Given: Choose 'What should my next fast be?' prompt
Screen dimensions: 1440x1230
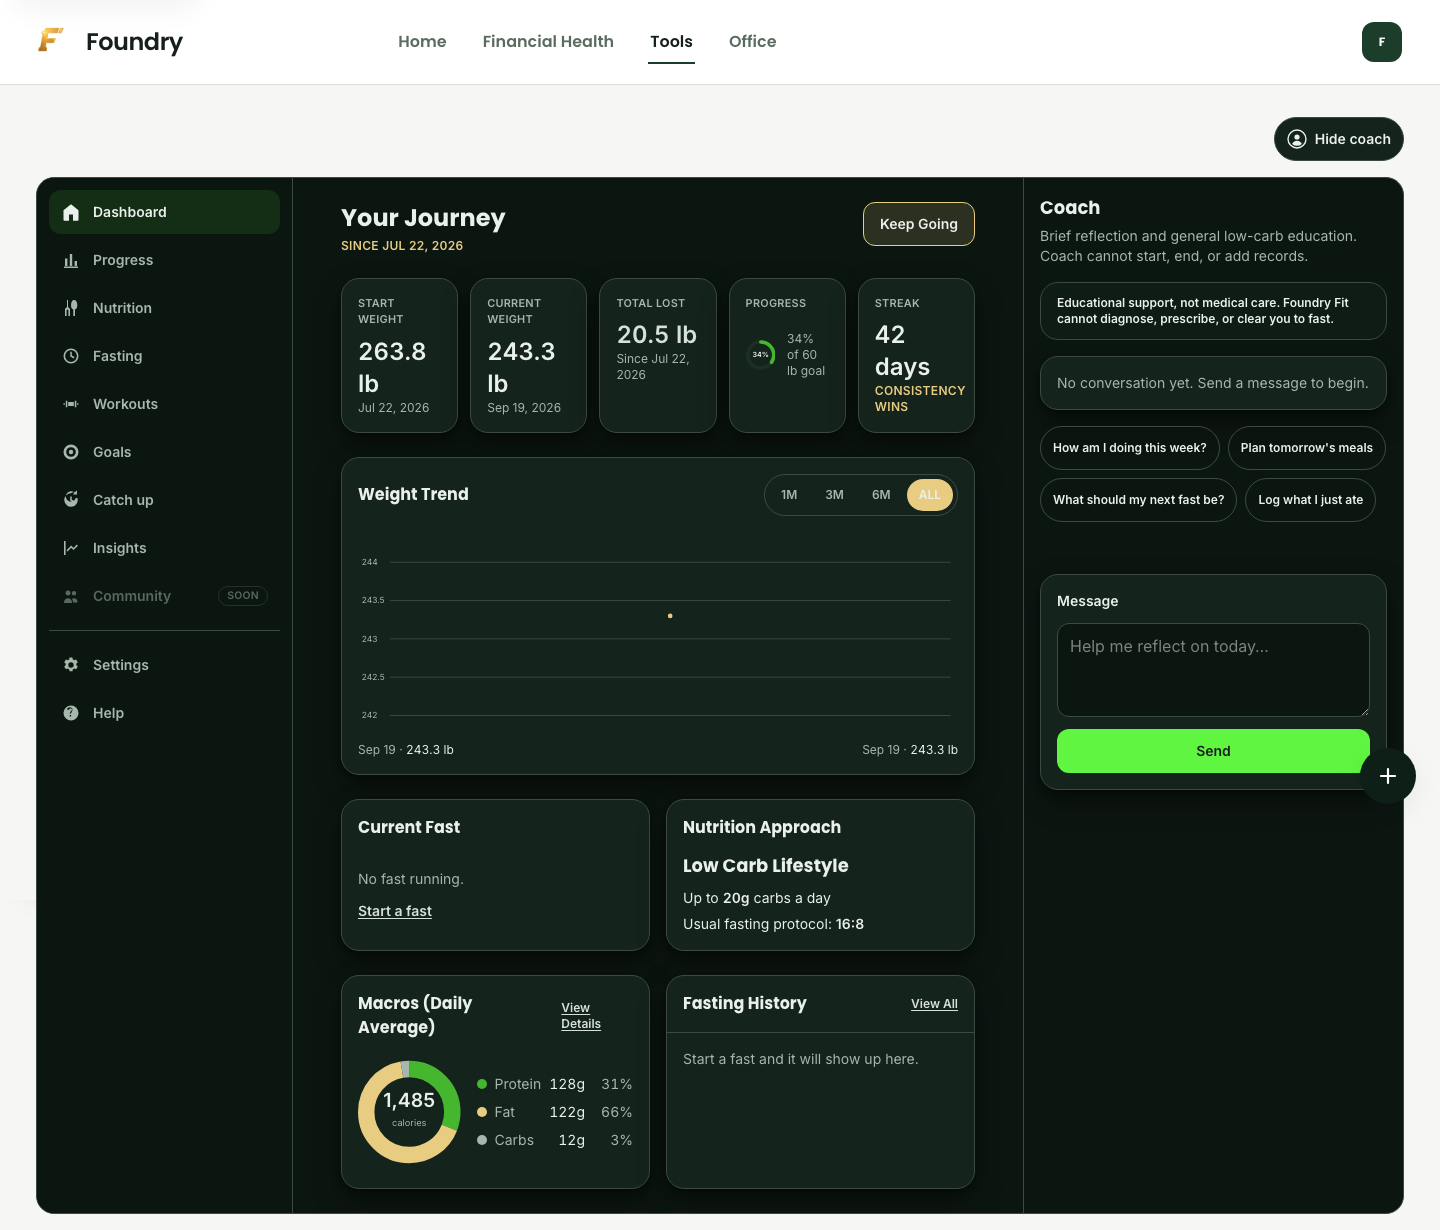Looking at the screenshot, I should pos(1139,500).
